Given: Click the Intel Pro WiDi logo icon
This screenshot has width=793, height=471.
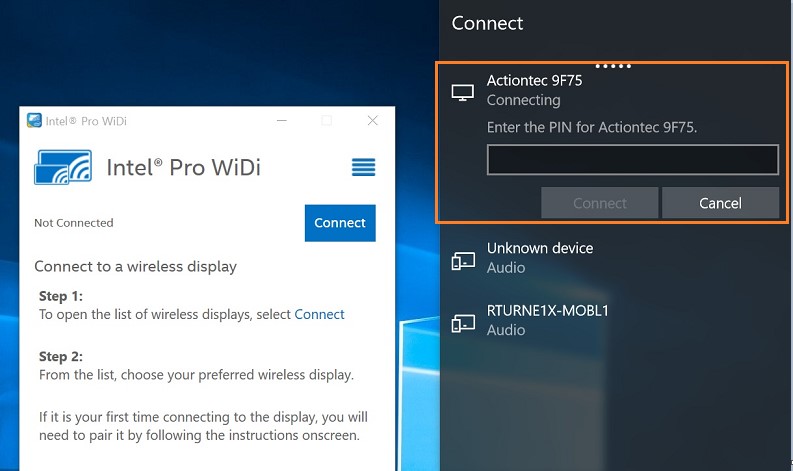Looking at the screenshot, I should [63, 167].
